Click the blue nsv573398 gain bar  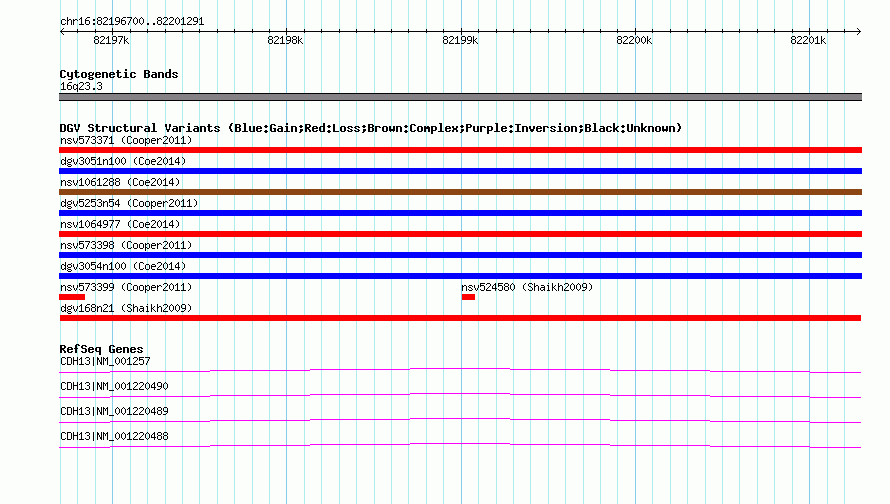coord(460,255)
